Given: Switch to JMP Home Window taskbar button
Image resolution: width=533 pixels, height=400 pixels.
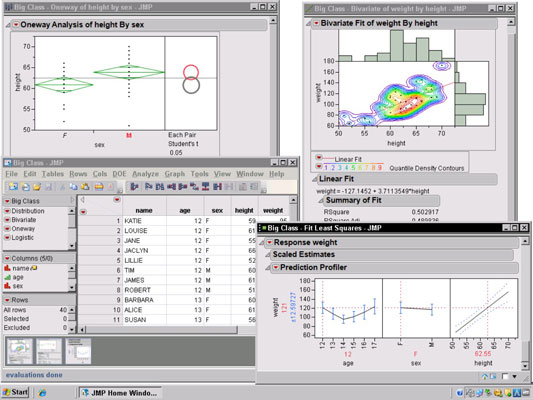Looking at the screenshot, I should (x=120, y=393).
